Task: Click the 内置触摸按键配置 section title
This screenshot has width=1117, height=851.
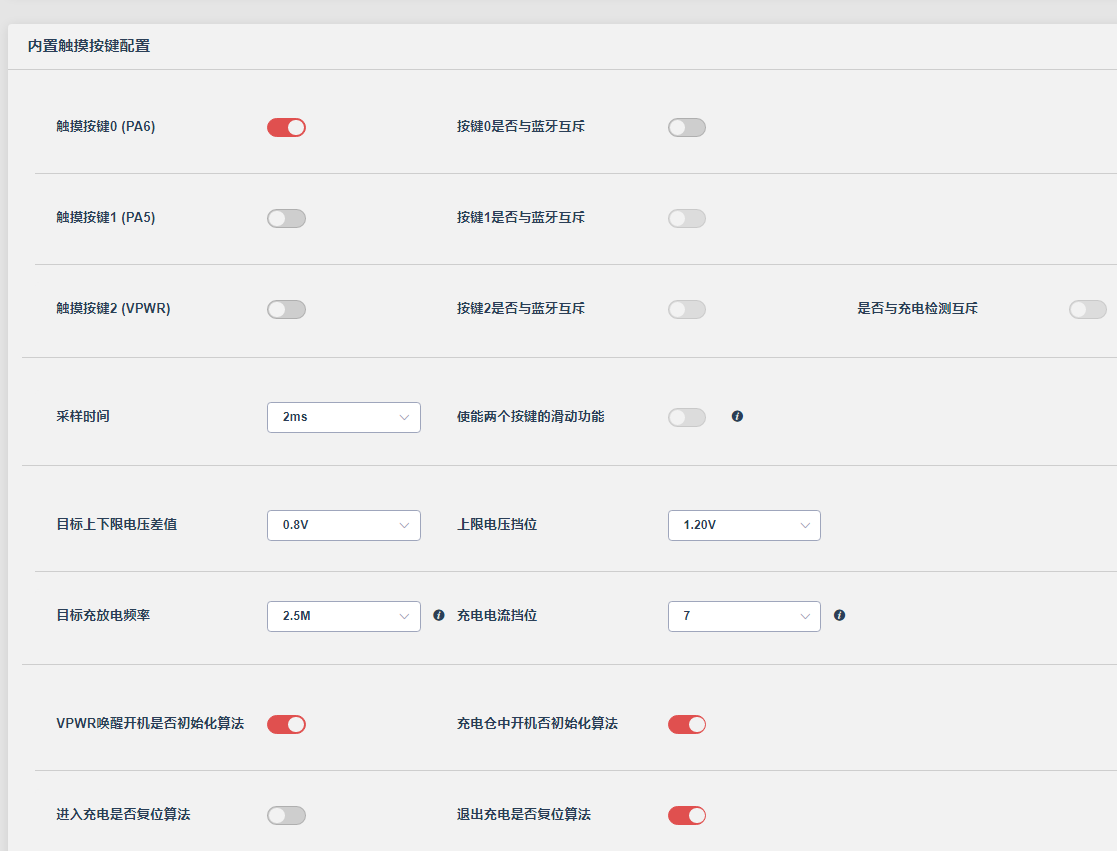Action: [x=89, y=46]
